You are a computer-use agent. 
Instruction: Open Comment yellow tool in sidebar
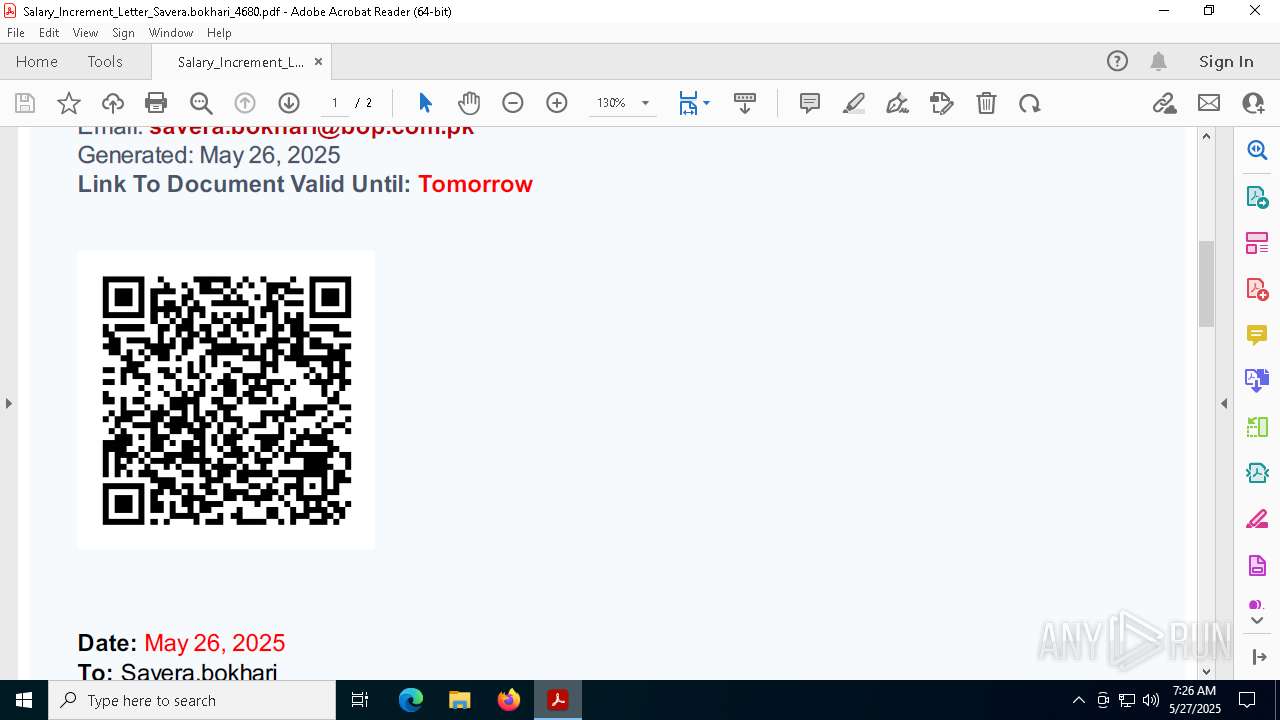[x=1257, y=335]
